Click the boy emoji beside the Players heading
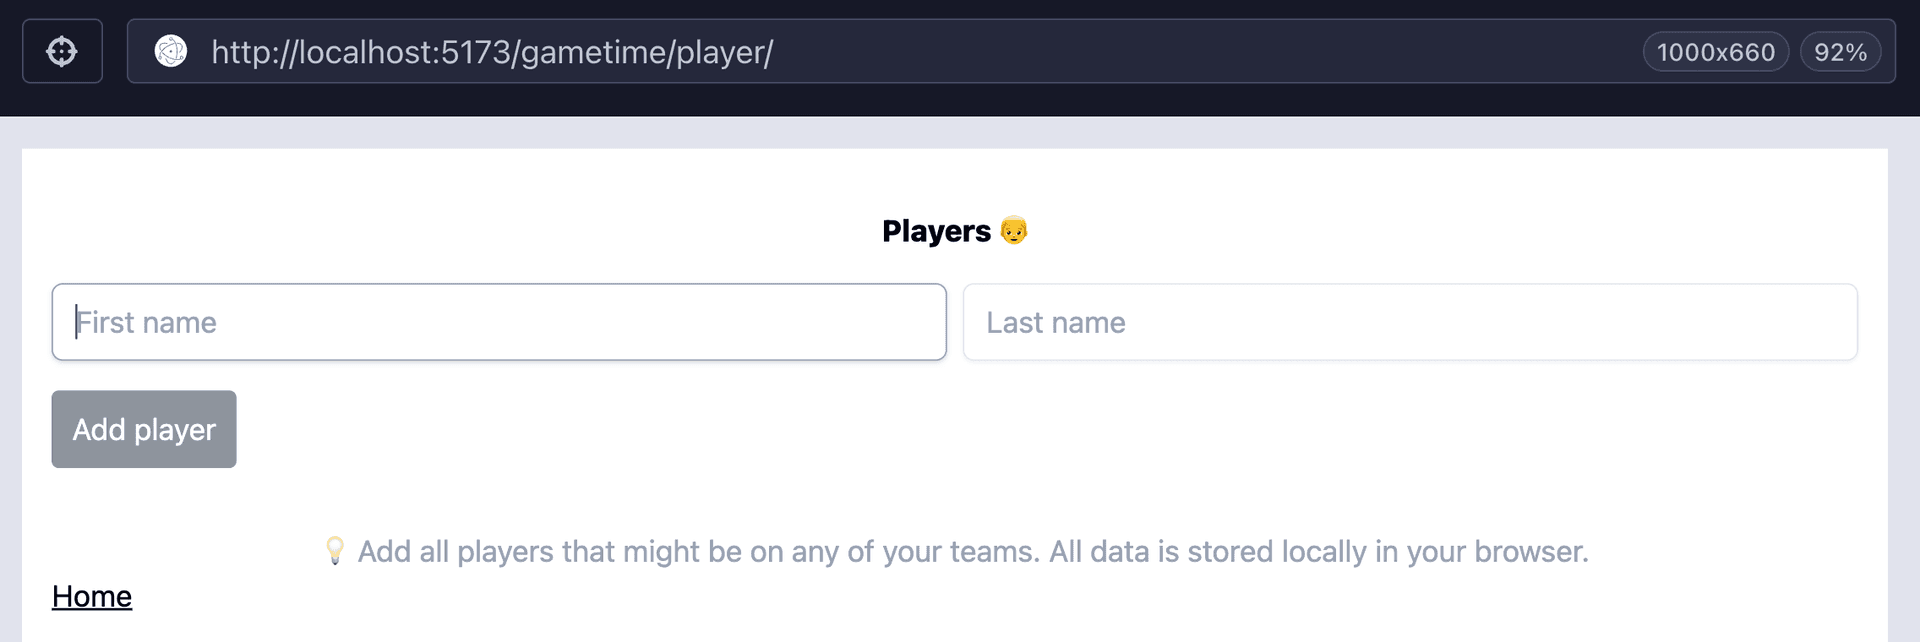 pos(1016,230)
